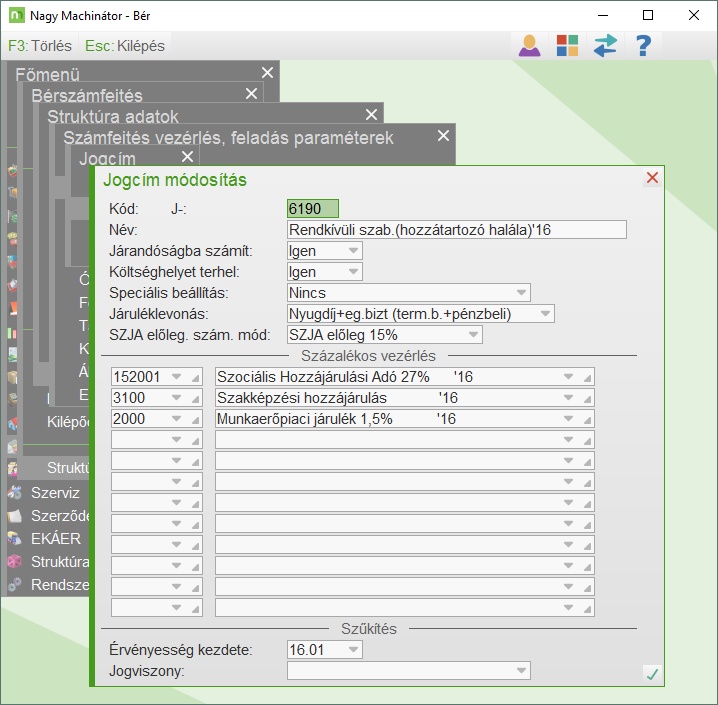The height and width of the screenshot is (705, 718).
Task: Select Esc: Kilépés menu item
Action: click(125, 46)
